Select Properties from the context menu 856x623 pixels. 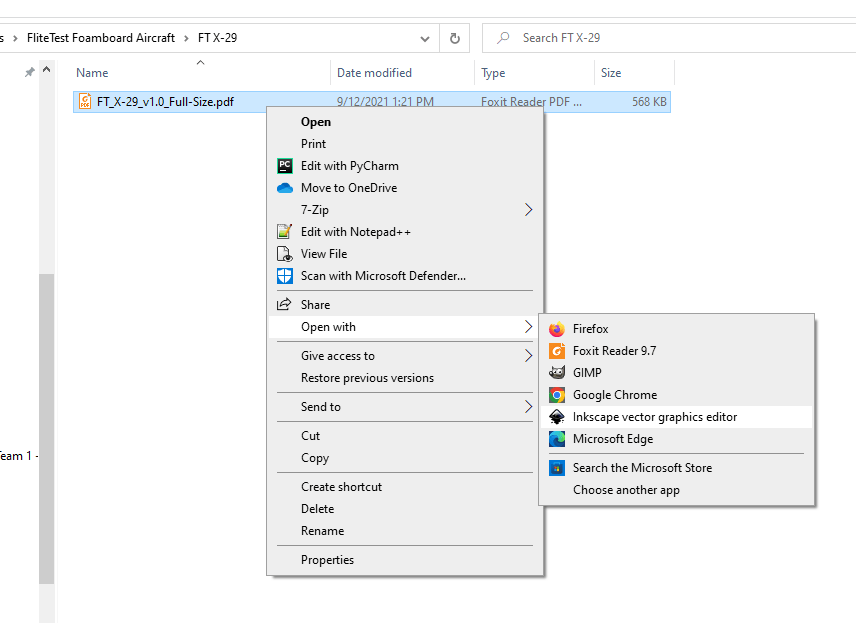coord(327,560)
